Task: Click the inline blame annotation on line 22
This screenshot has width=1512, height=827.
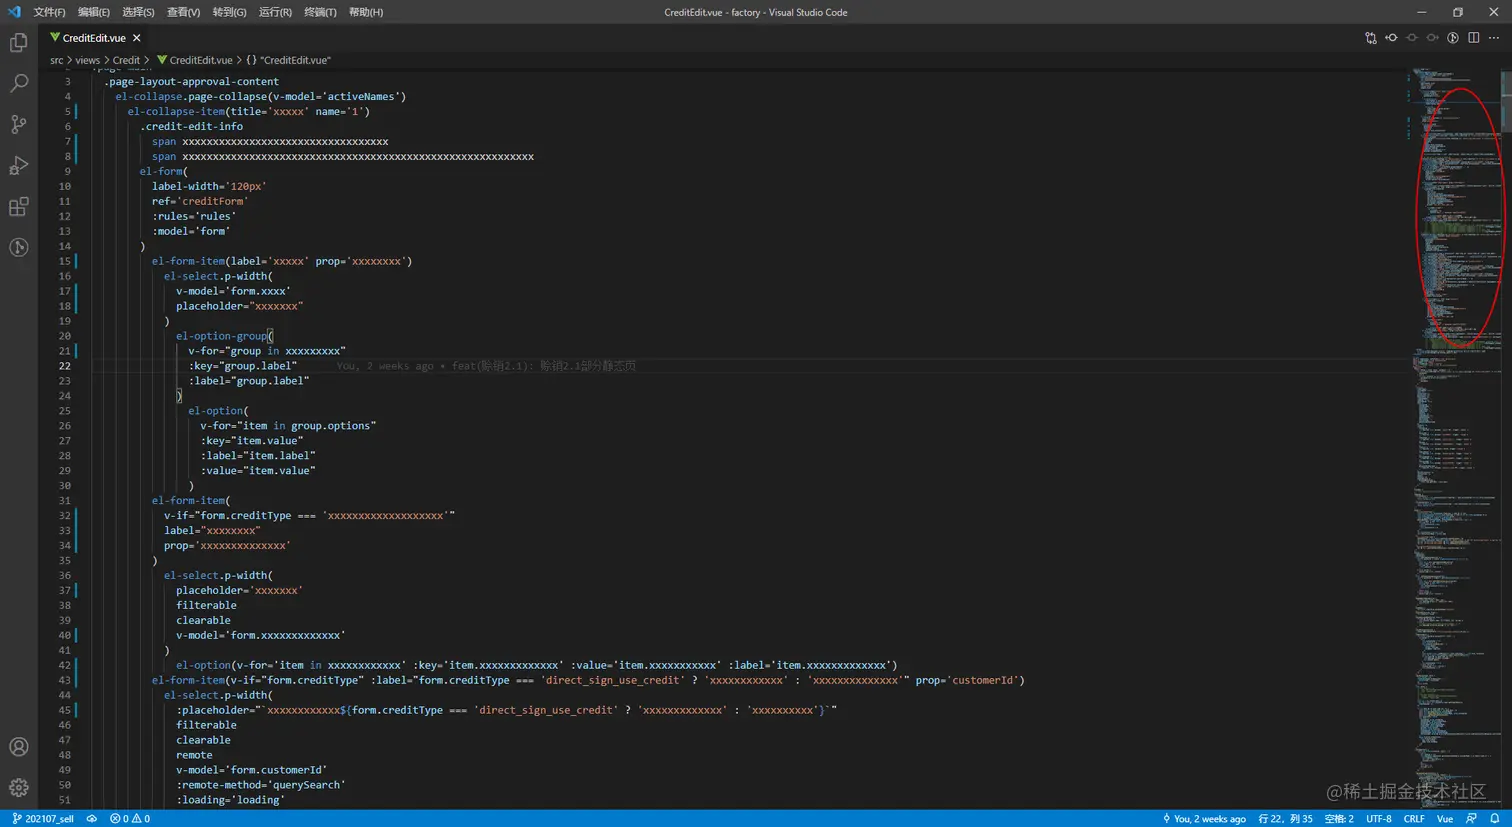Action: [x=486, y=366]
